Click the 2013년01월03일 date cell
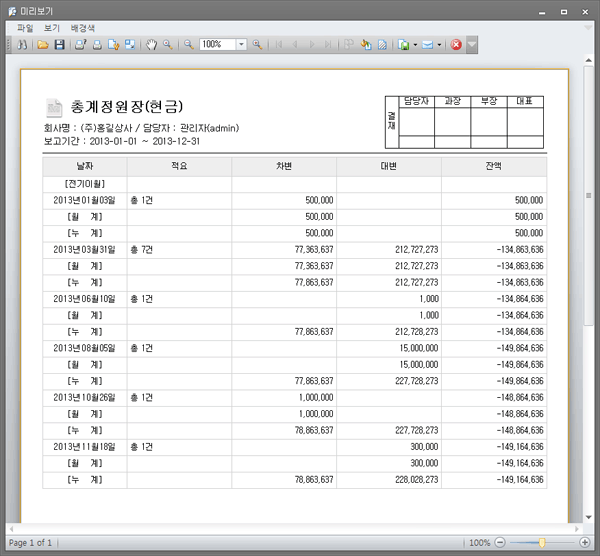The height and width of the screenshot is (556, 600). click(x=85, y=201)
